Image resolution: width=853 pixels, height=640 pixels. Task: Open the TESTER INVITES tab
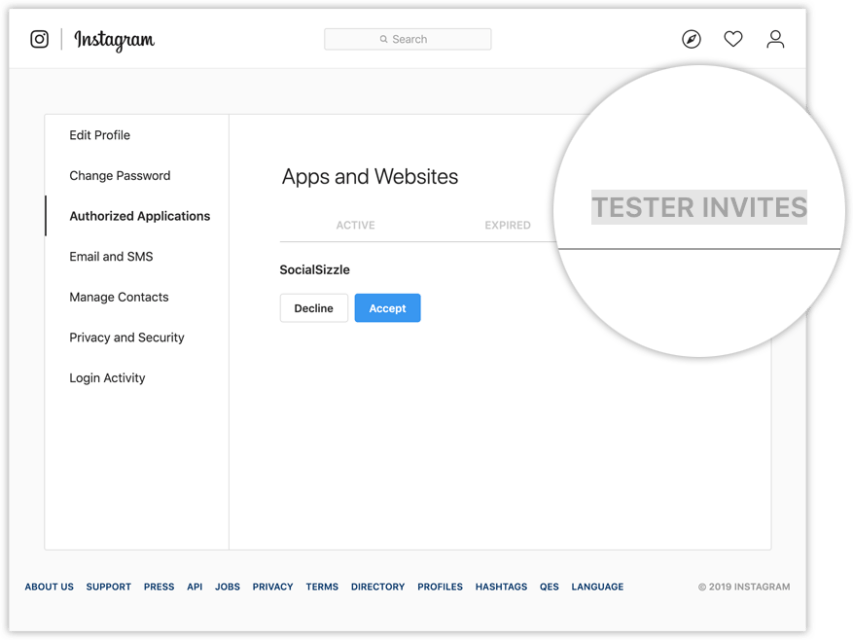coord(701,208)
